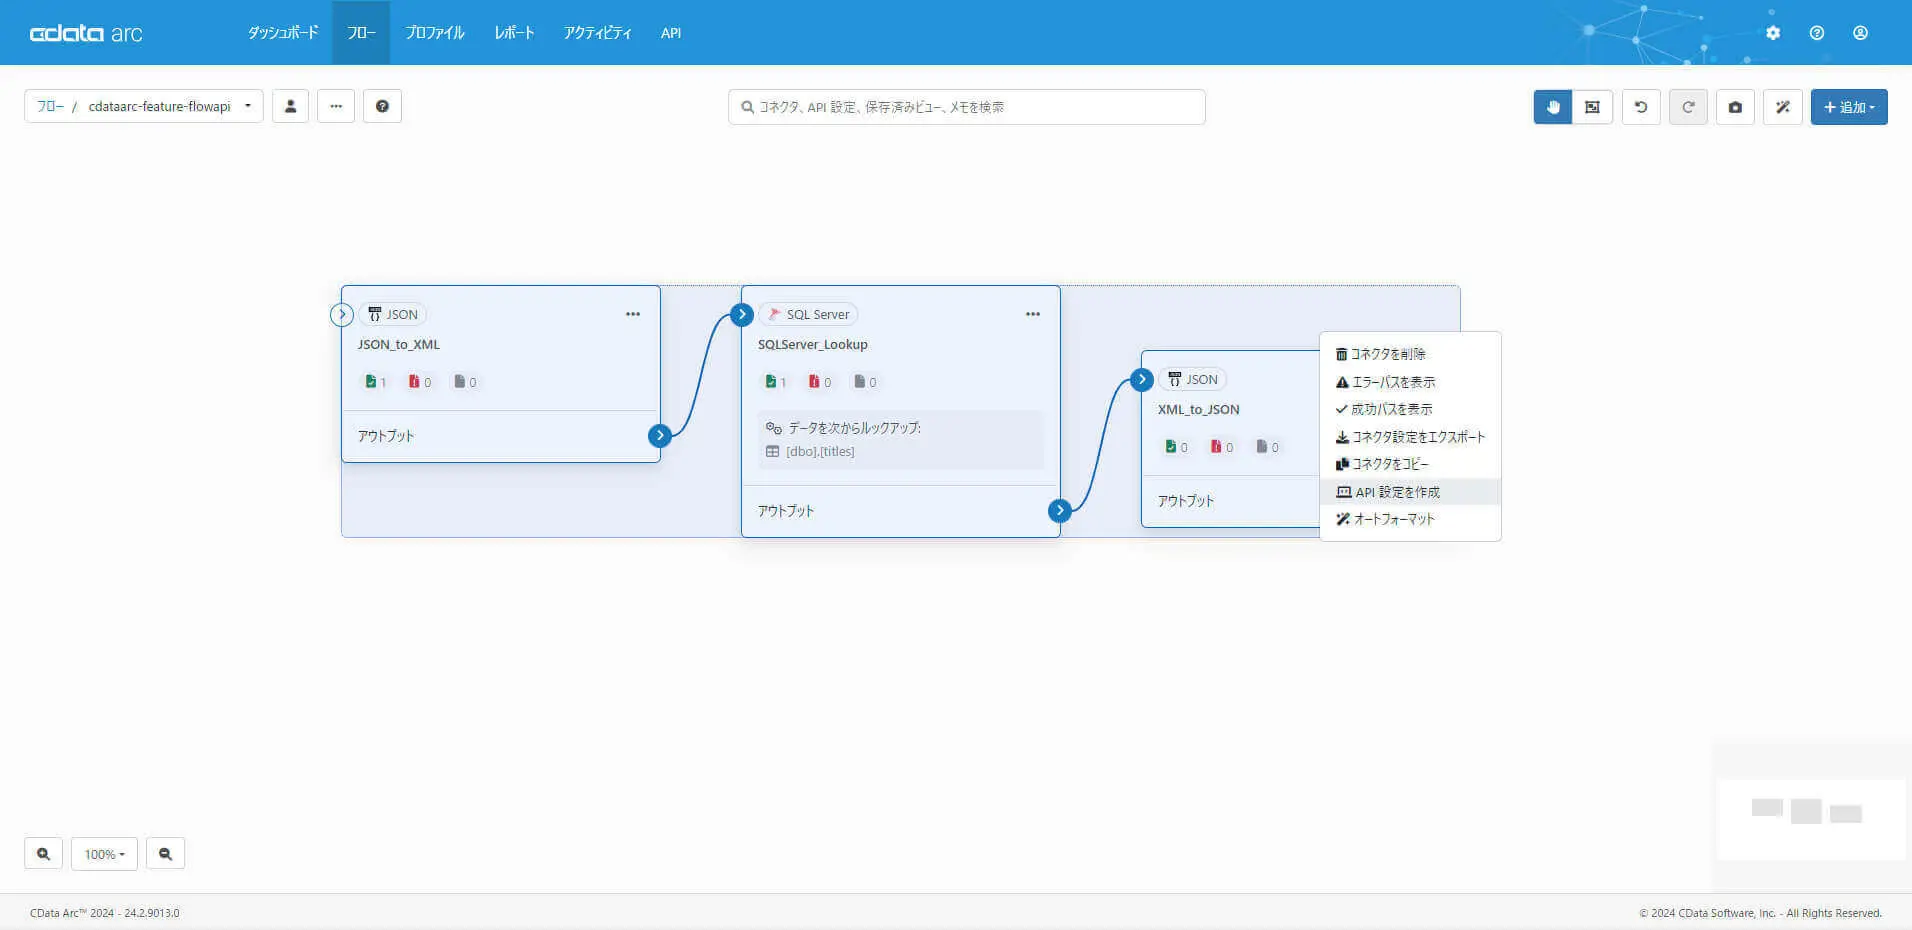1912x930 pixels.
Task: Click the JSON type chip on XML_to_JSON
Action: (x=1192, y=380)
